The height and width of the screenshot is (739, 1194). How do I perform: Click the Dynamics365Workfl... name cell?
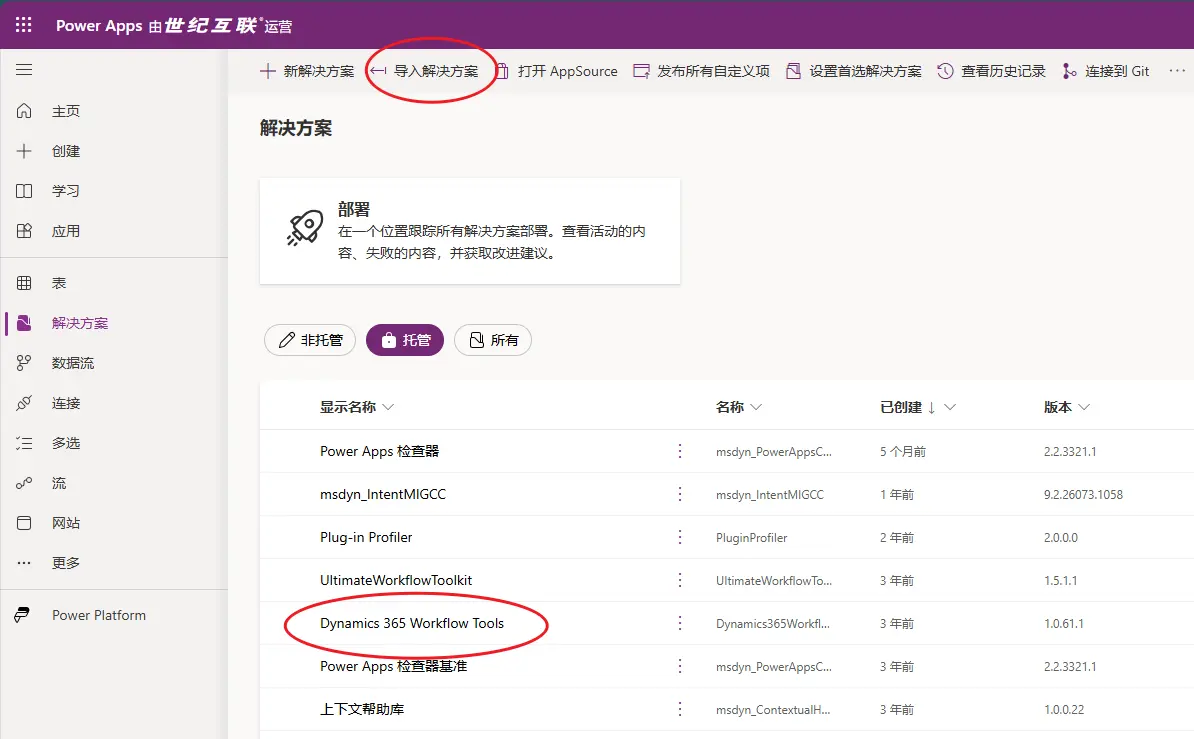tap(773, 623)
